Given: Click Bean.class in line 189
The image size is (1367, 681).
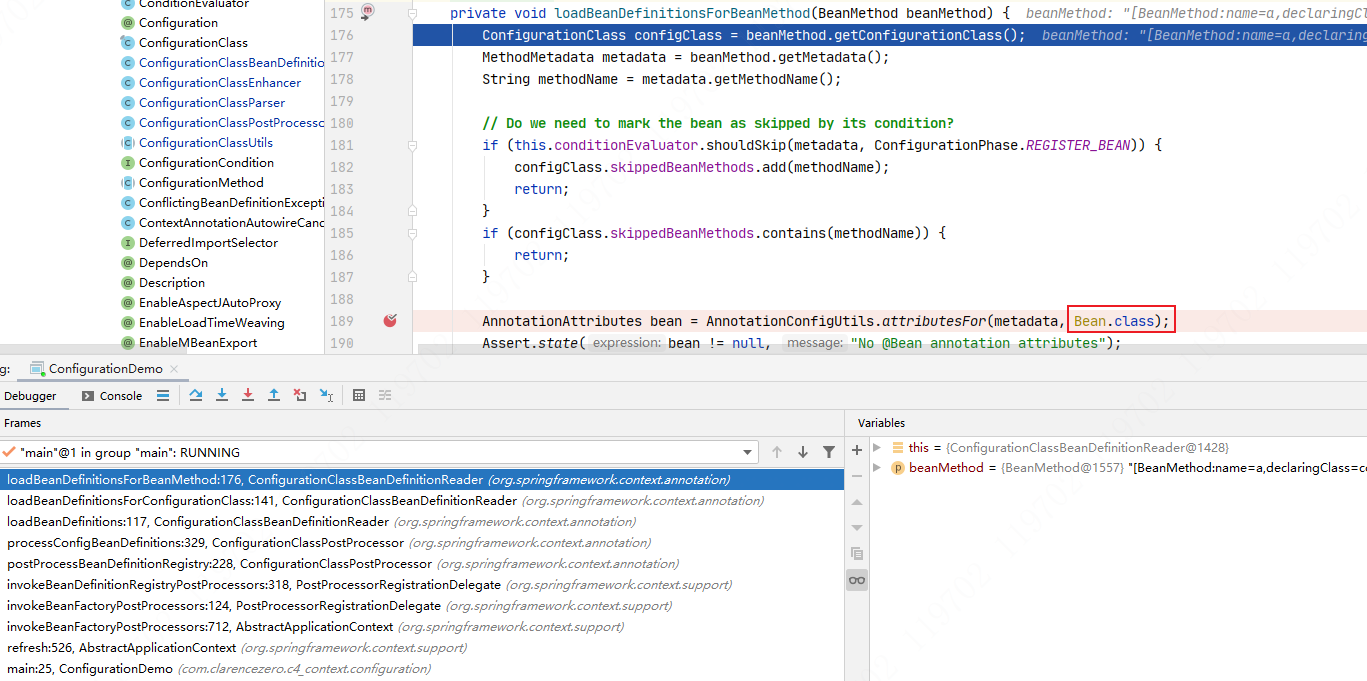Looking at the screenshot, I should click(1114, 321).
